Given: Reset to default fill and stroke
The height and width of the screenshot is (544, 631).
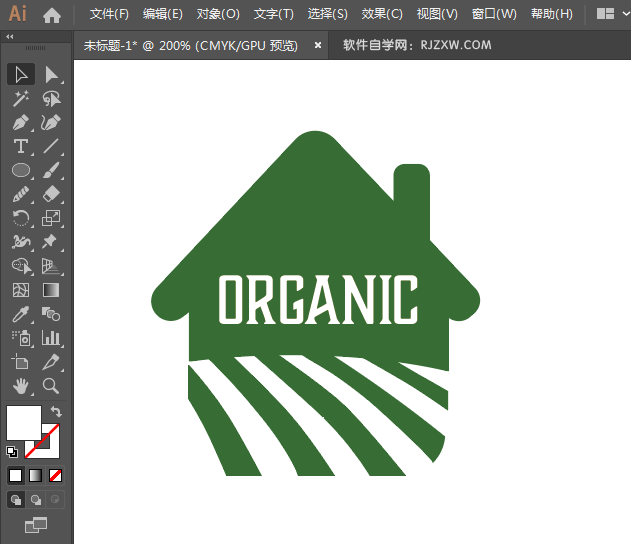Looking at the screenshot, I should pyautogui.click(x=12, y=452).
